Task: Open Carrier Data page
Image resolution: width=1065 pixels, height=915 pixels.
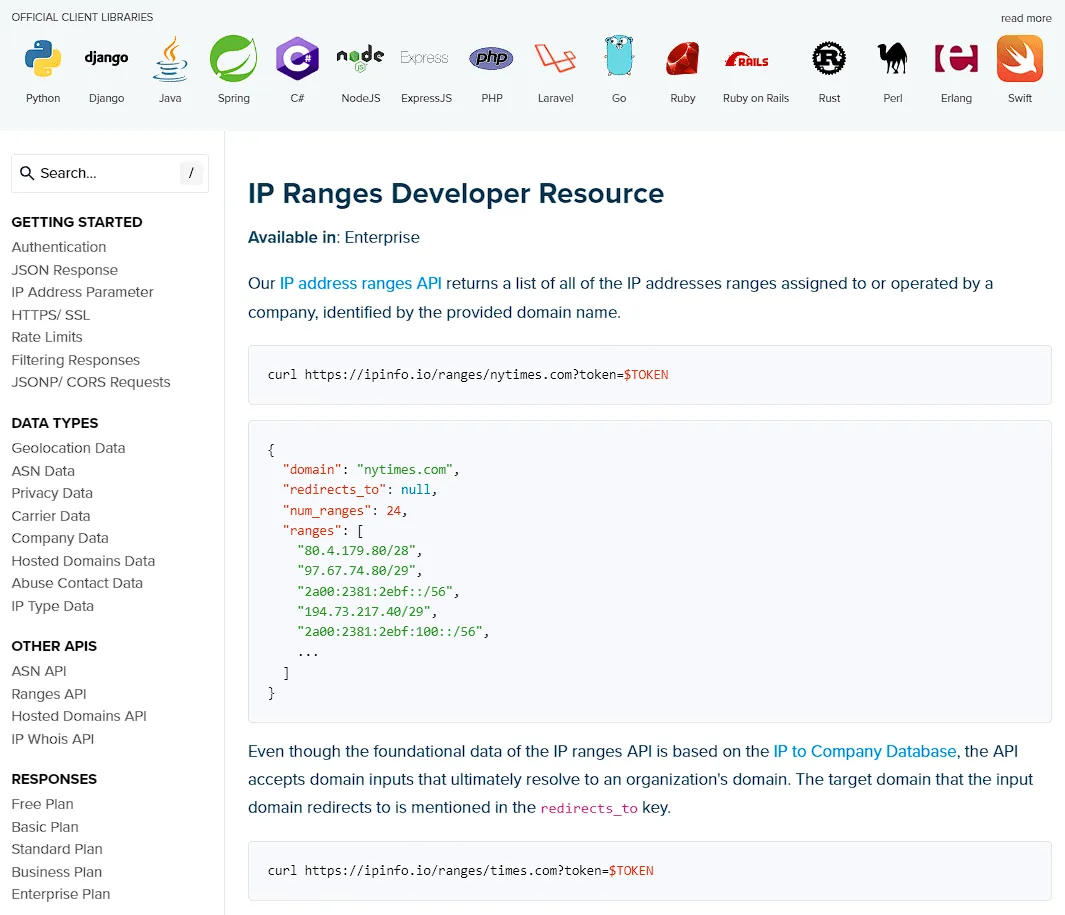Action: 51,516
